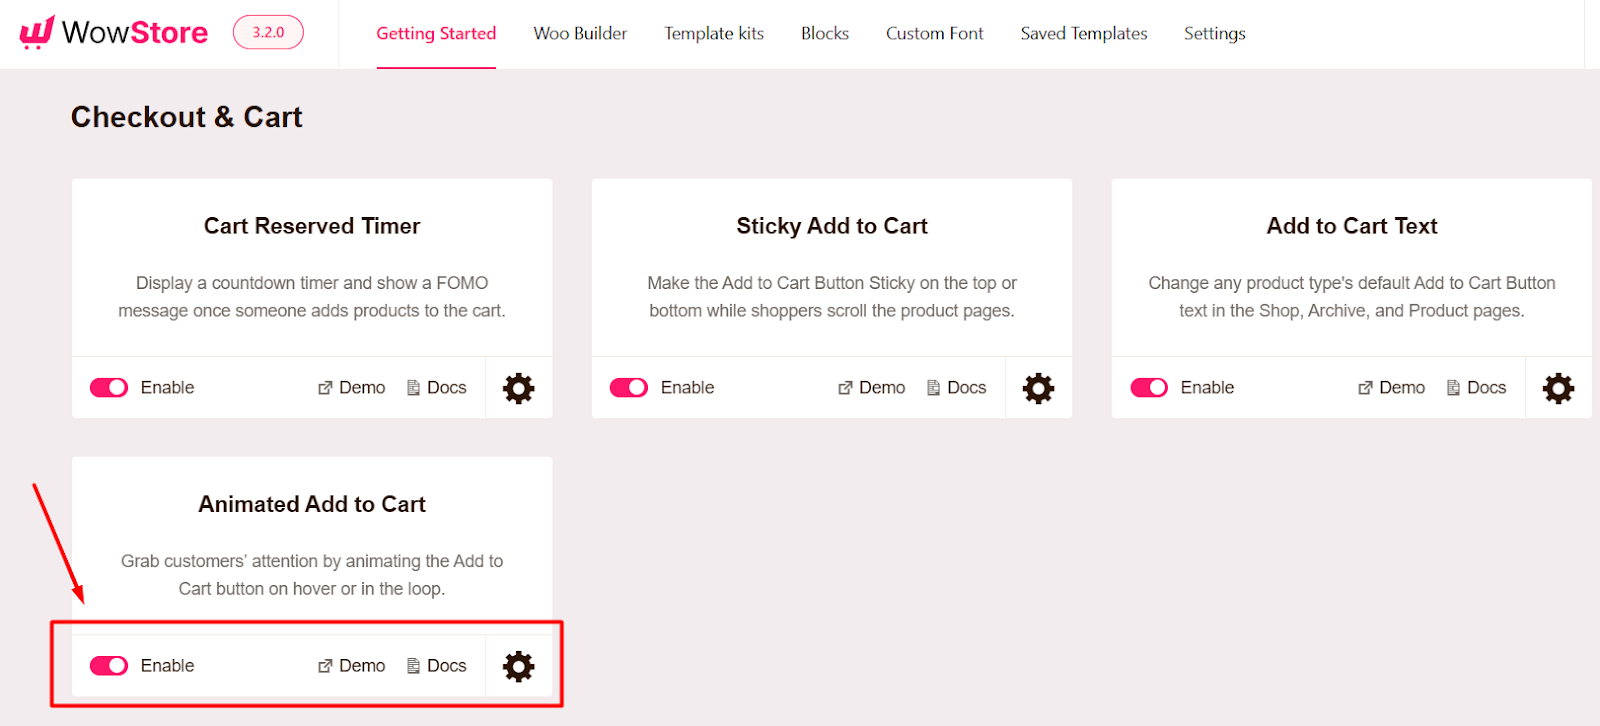The image size is (1600, 726).
Task: Switch to the Woo Builder tab
Action: point(580,33)
